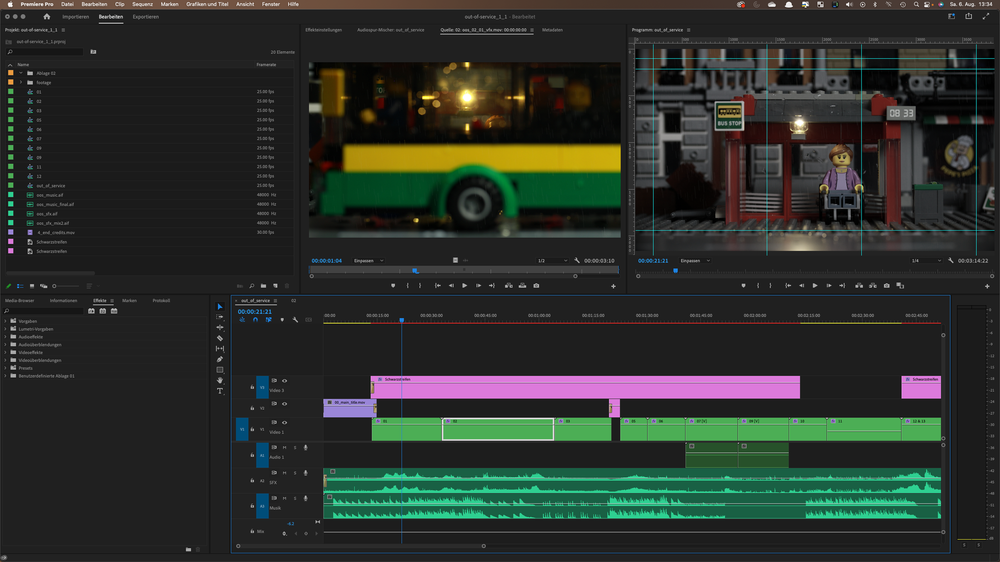This screenshot has height=562, width=1000.
Task: Click the Source monitor playhead scrubber
Action: click(415, 270)
